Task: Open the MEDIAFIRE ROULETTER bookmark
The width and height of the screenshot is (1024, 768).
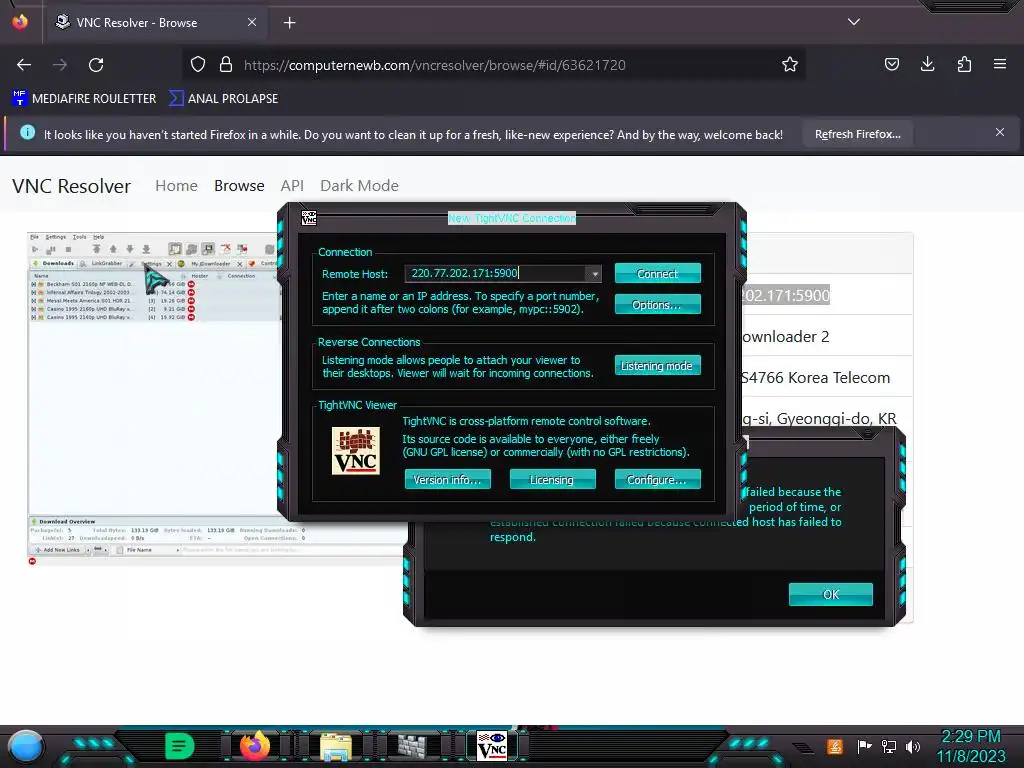Action: point(84,99)
